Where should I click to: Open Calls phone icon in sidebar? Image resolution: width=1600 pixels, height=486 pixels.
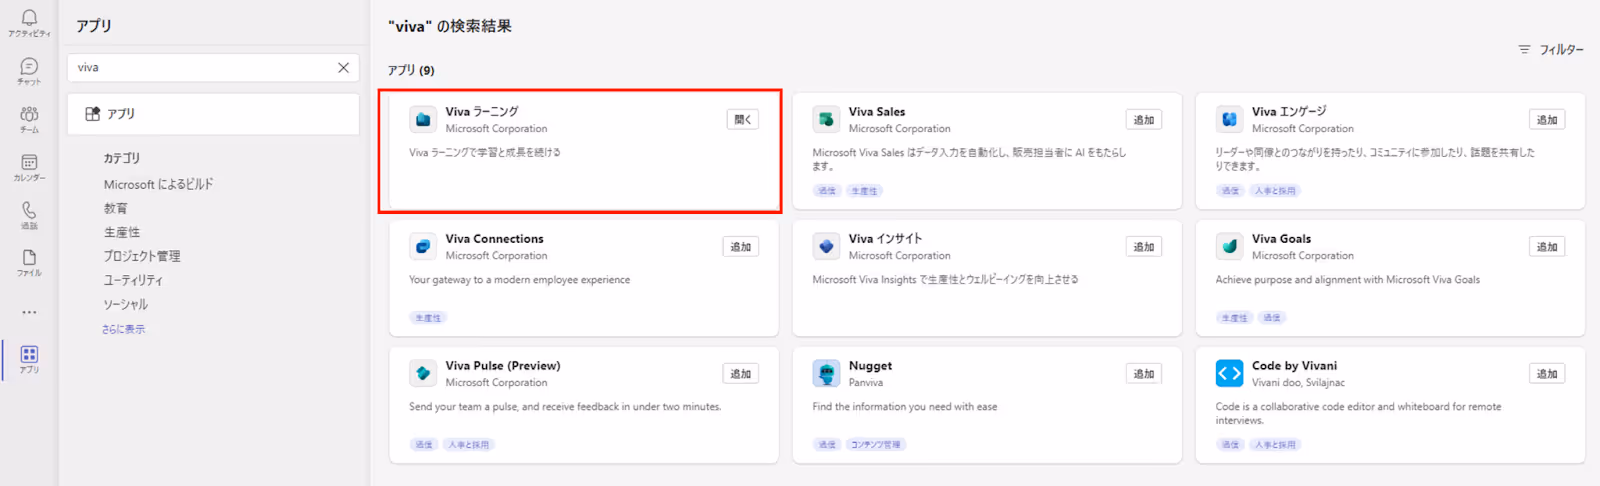(29, 215)
